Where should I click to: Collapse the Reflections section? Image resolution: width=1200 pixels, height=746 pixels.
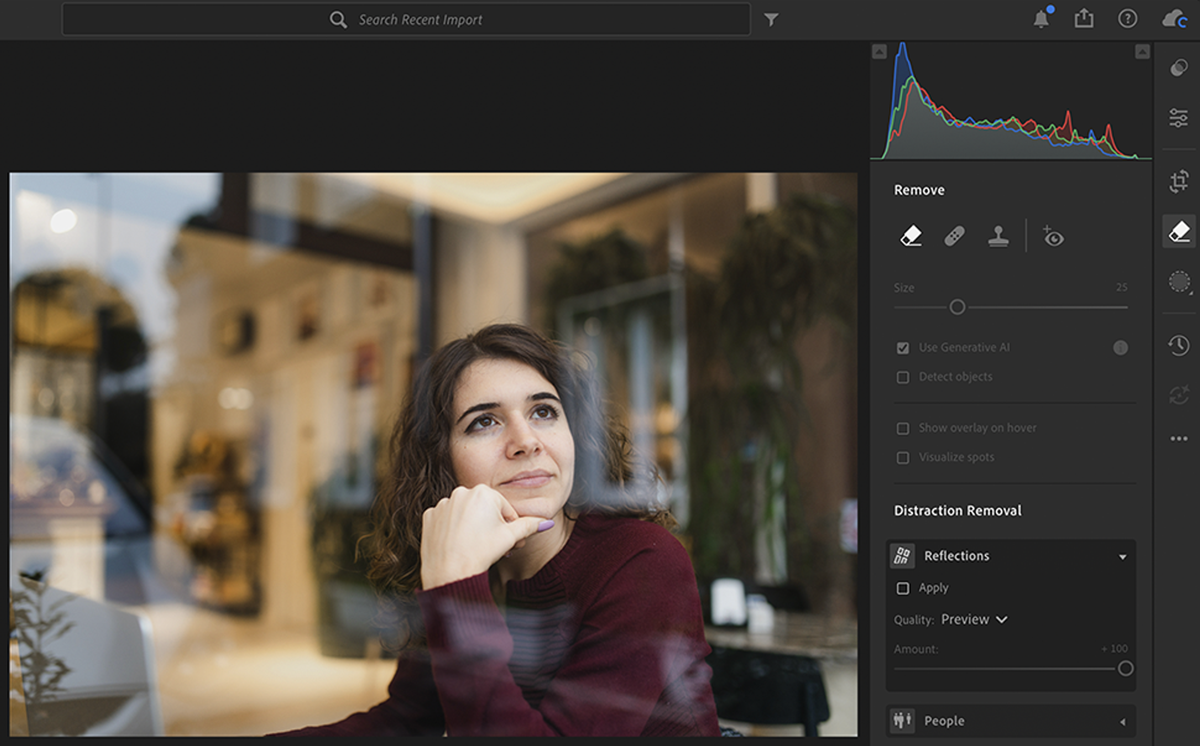[x=1122, y=557]
